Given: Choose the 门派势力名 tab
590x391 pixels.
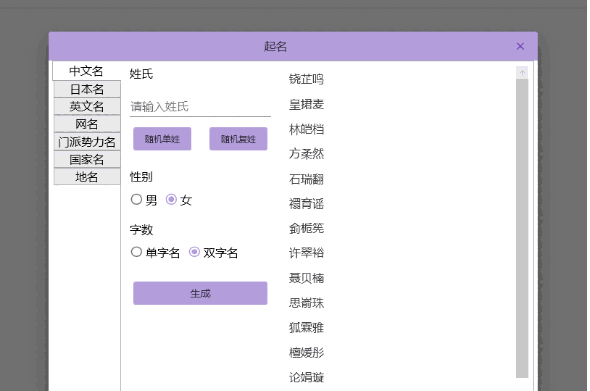Looking at the screenshot, I should click(x=87, y=142).
